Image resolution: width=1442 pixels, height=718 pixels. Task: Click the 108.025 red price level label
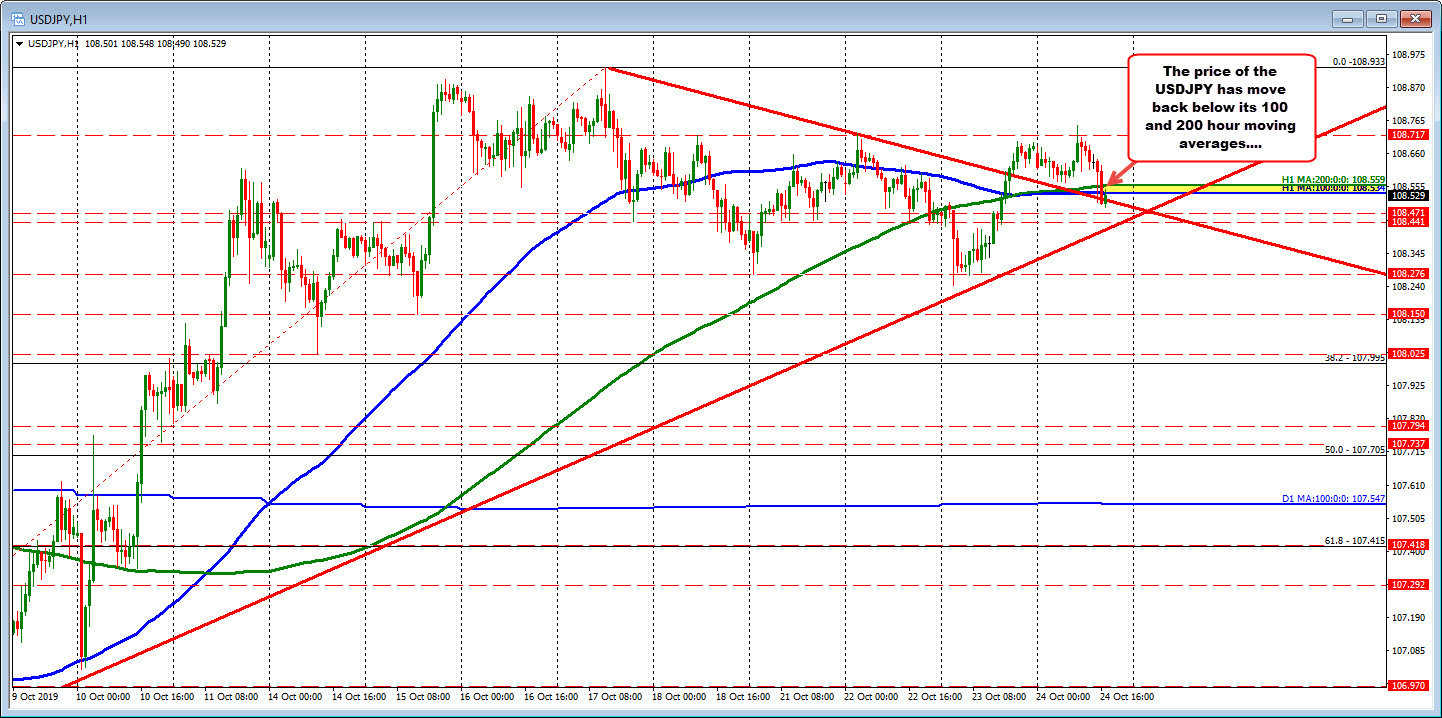click(x=1408, y=353)
